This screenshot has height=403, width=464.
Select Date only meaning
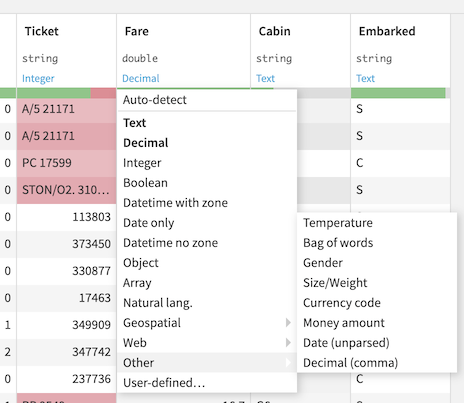(207, 223)
